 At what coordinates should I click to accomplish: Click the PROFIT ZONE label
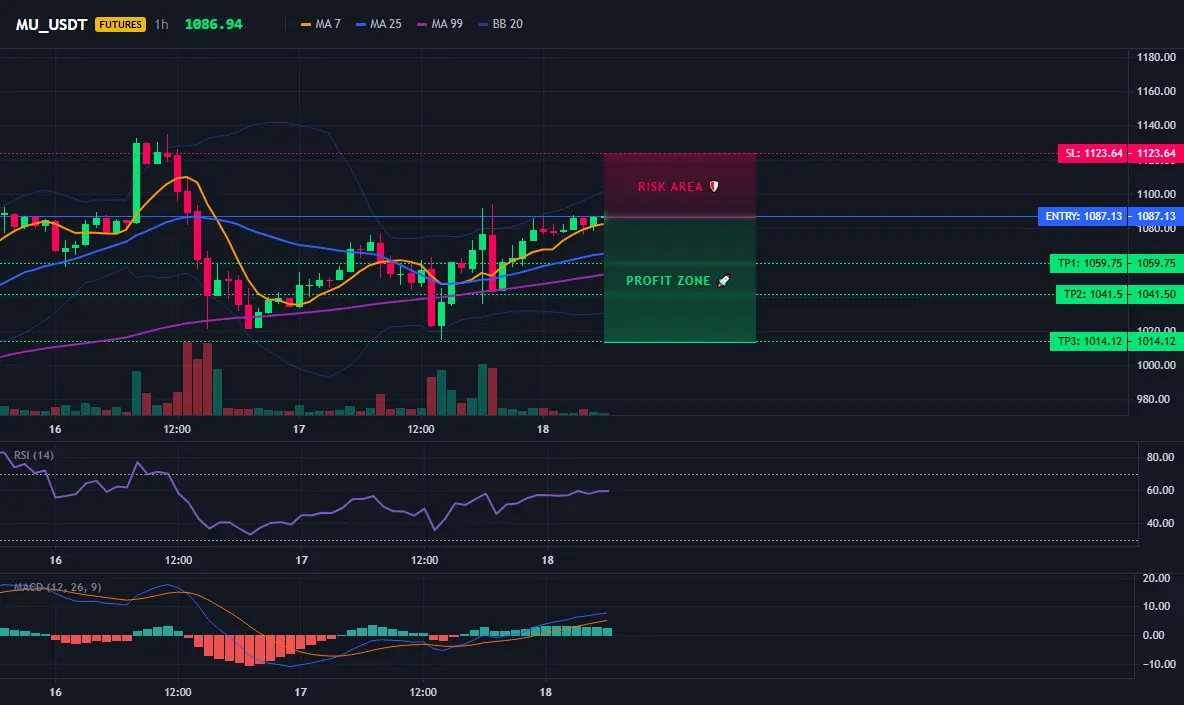pos(668,281)
